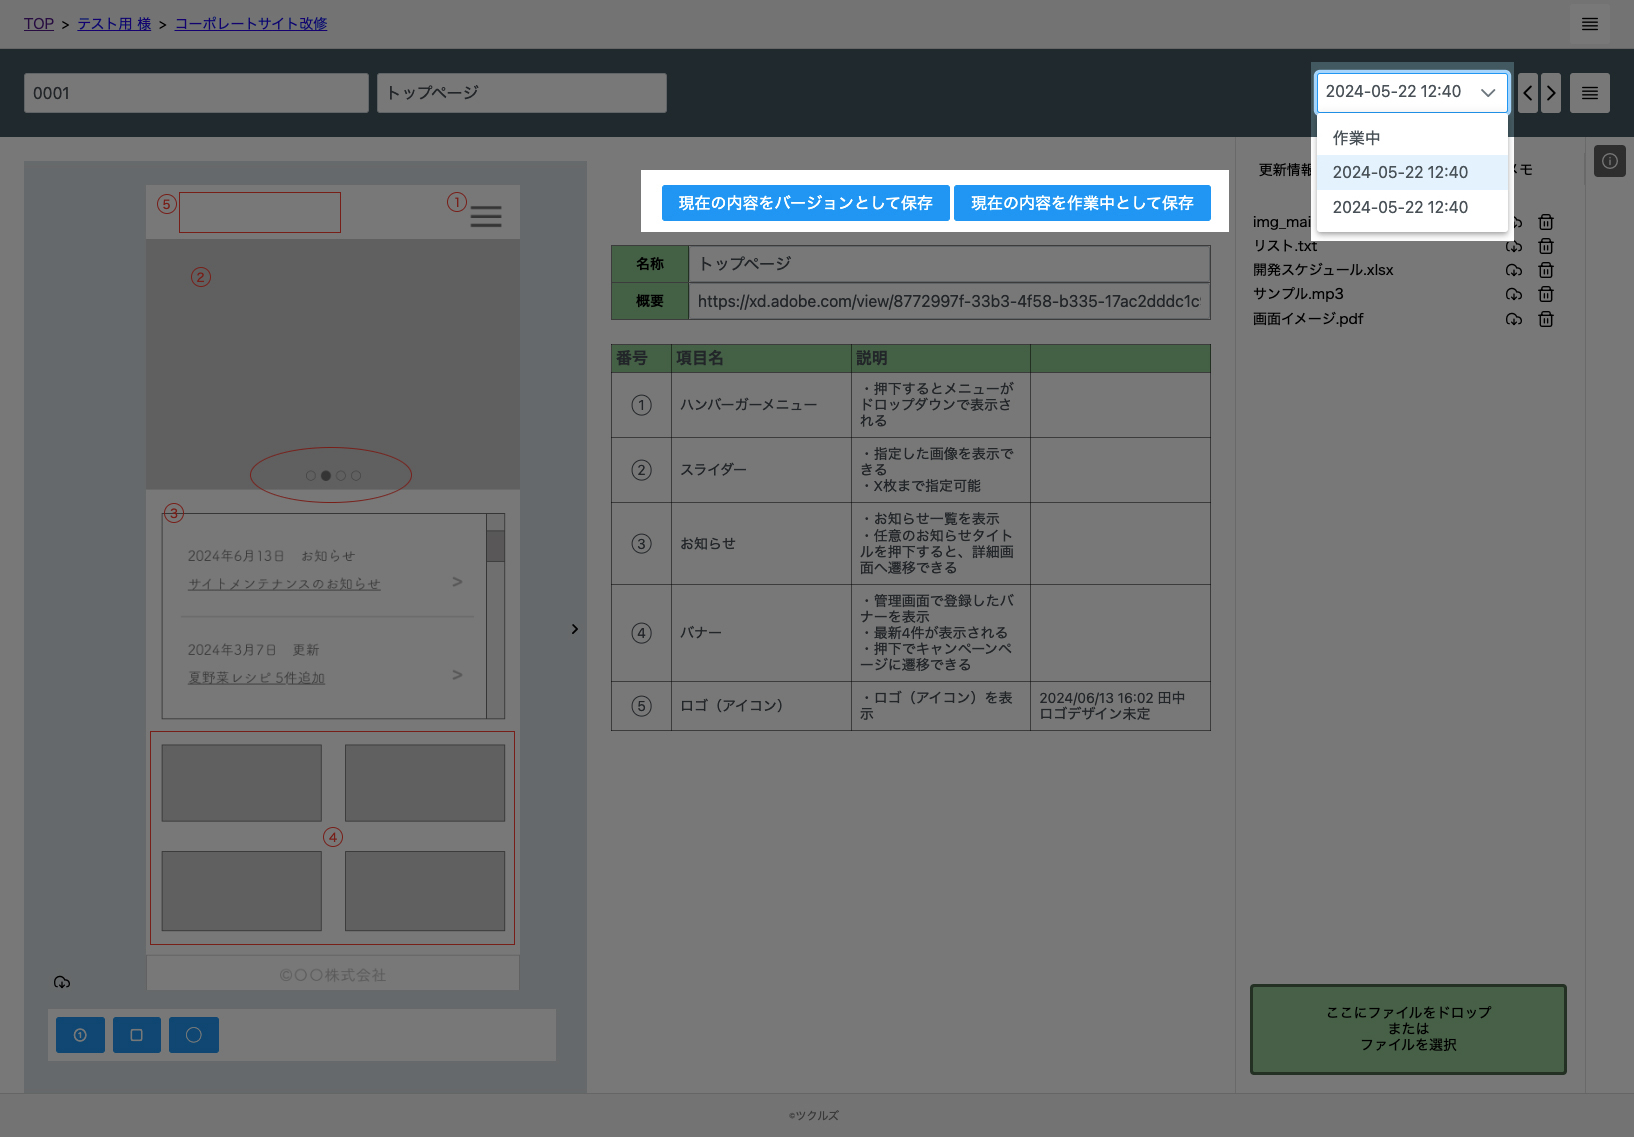Click 現在の内容を作業中として保存 button
Image resolution: width=1634 pixels, height=1137 pixels.
coord(1082,203)
